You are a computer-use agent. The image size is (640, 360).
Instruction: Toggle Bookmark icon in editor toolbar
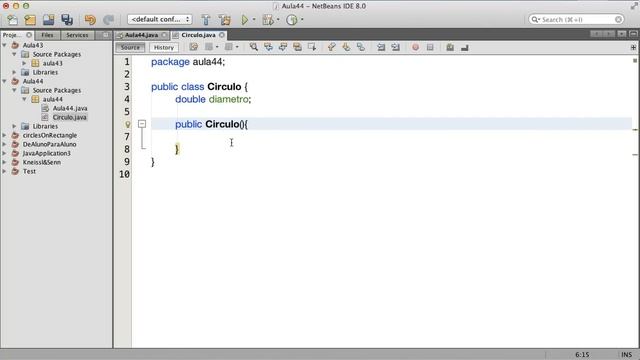[360, 47]
